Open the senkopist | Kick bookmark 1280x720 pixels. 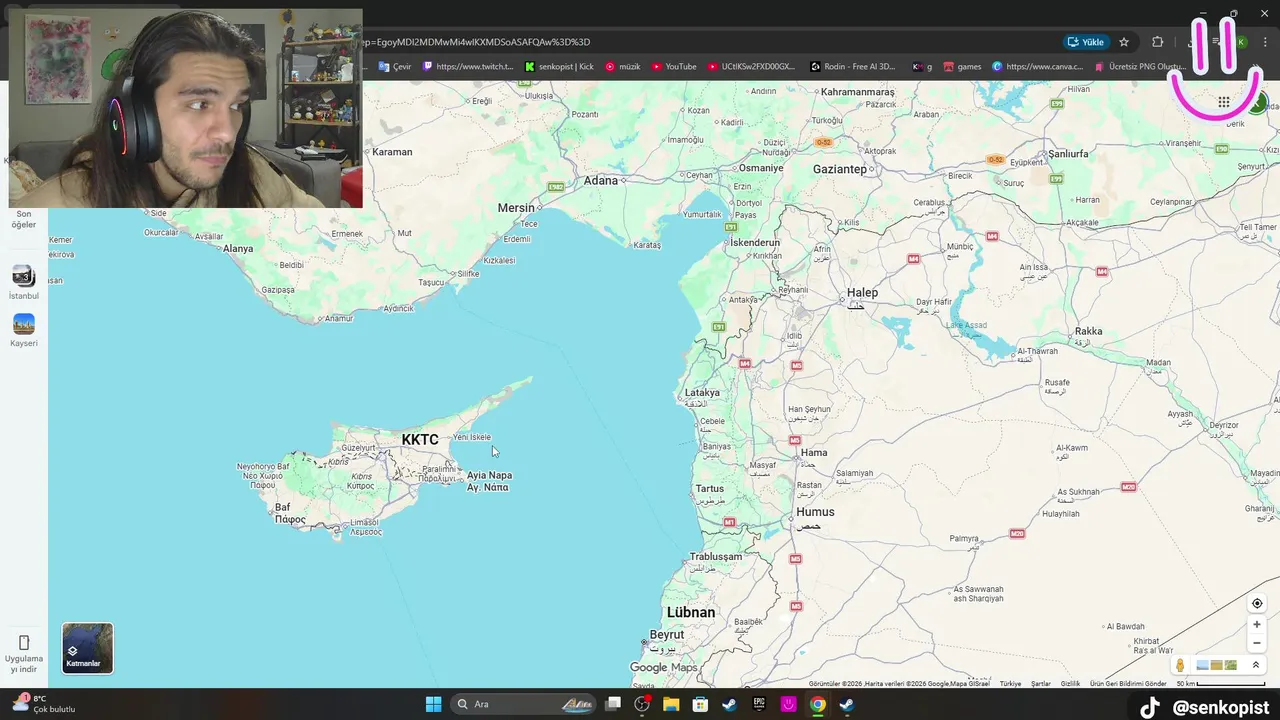click(x=559, y=67)
